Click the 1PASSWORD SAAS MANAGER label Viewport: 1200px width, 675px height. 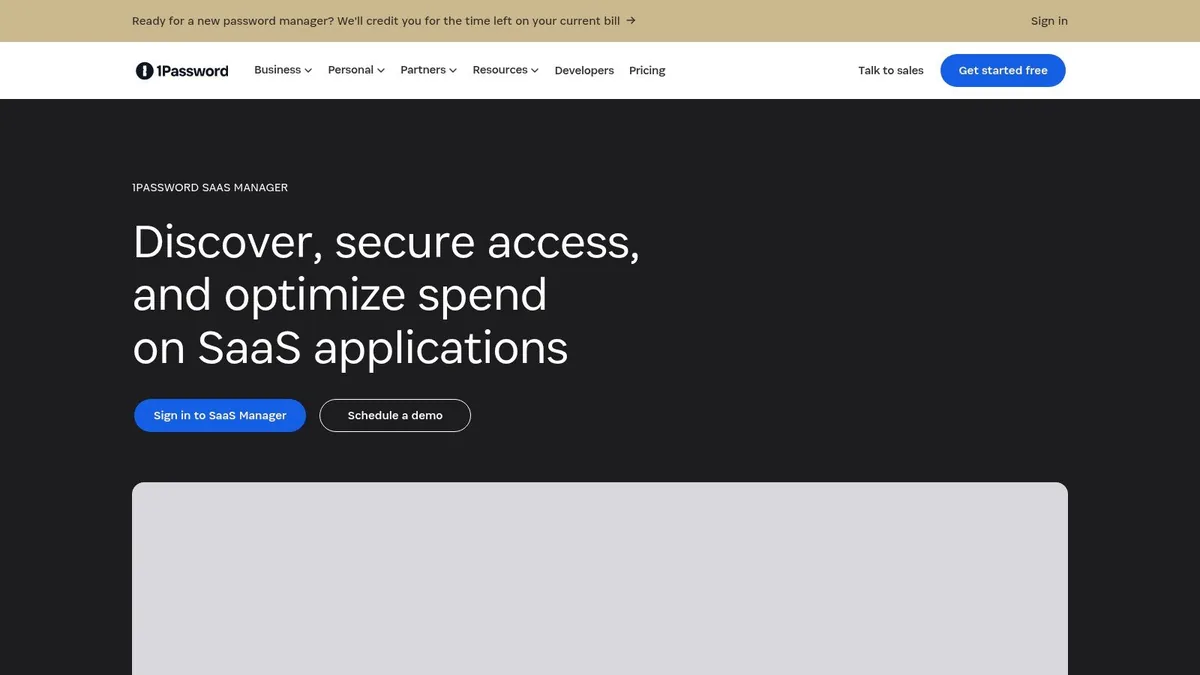[x=210, y=188]
